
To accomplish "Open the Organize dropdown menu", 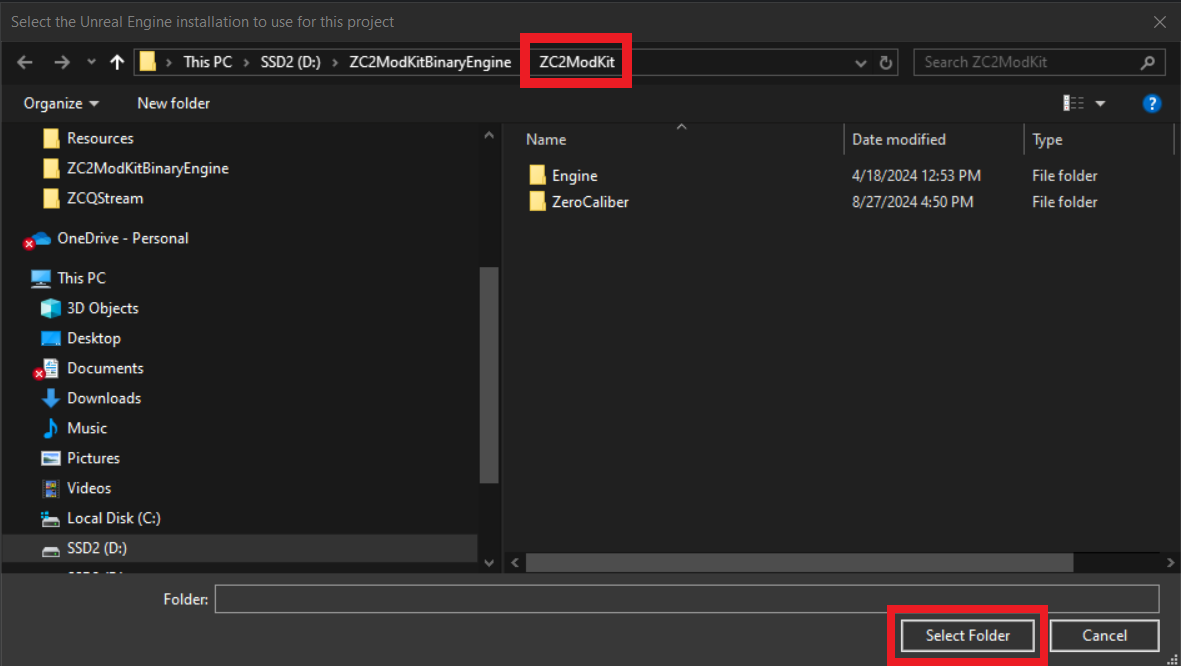I will point(62,103).
